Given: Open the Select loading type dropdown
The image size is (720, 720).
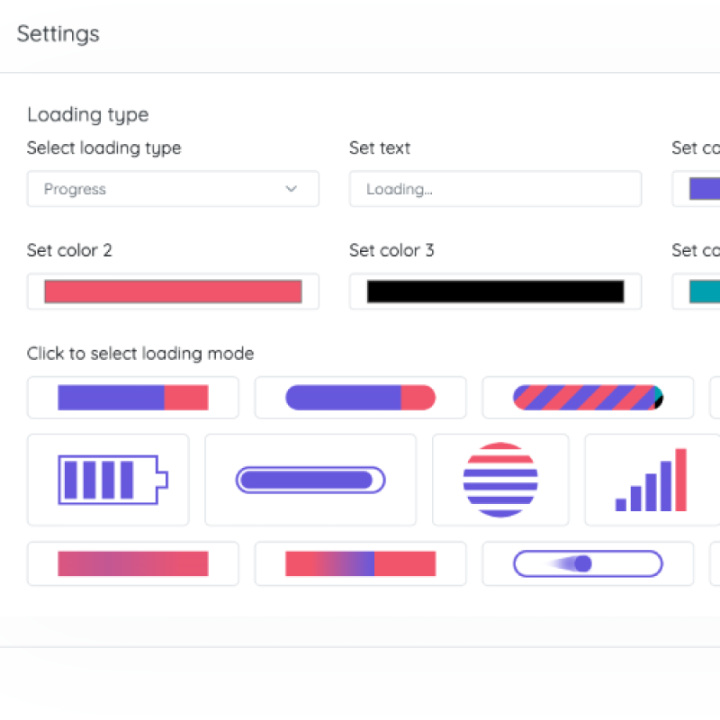Looking at the screenshot, I should click(172, 189).
